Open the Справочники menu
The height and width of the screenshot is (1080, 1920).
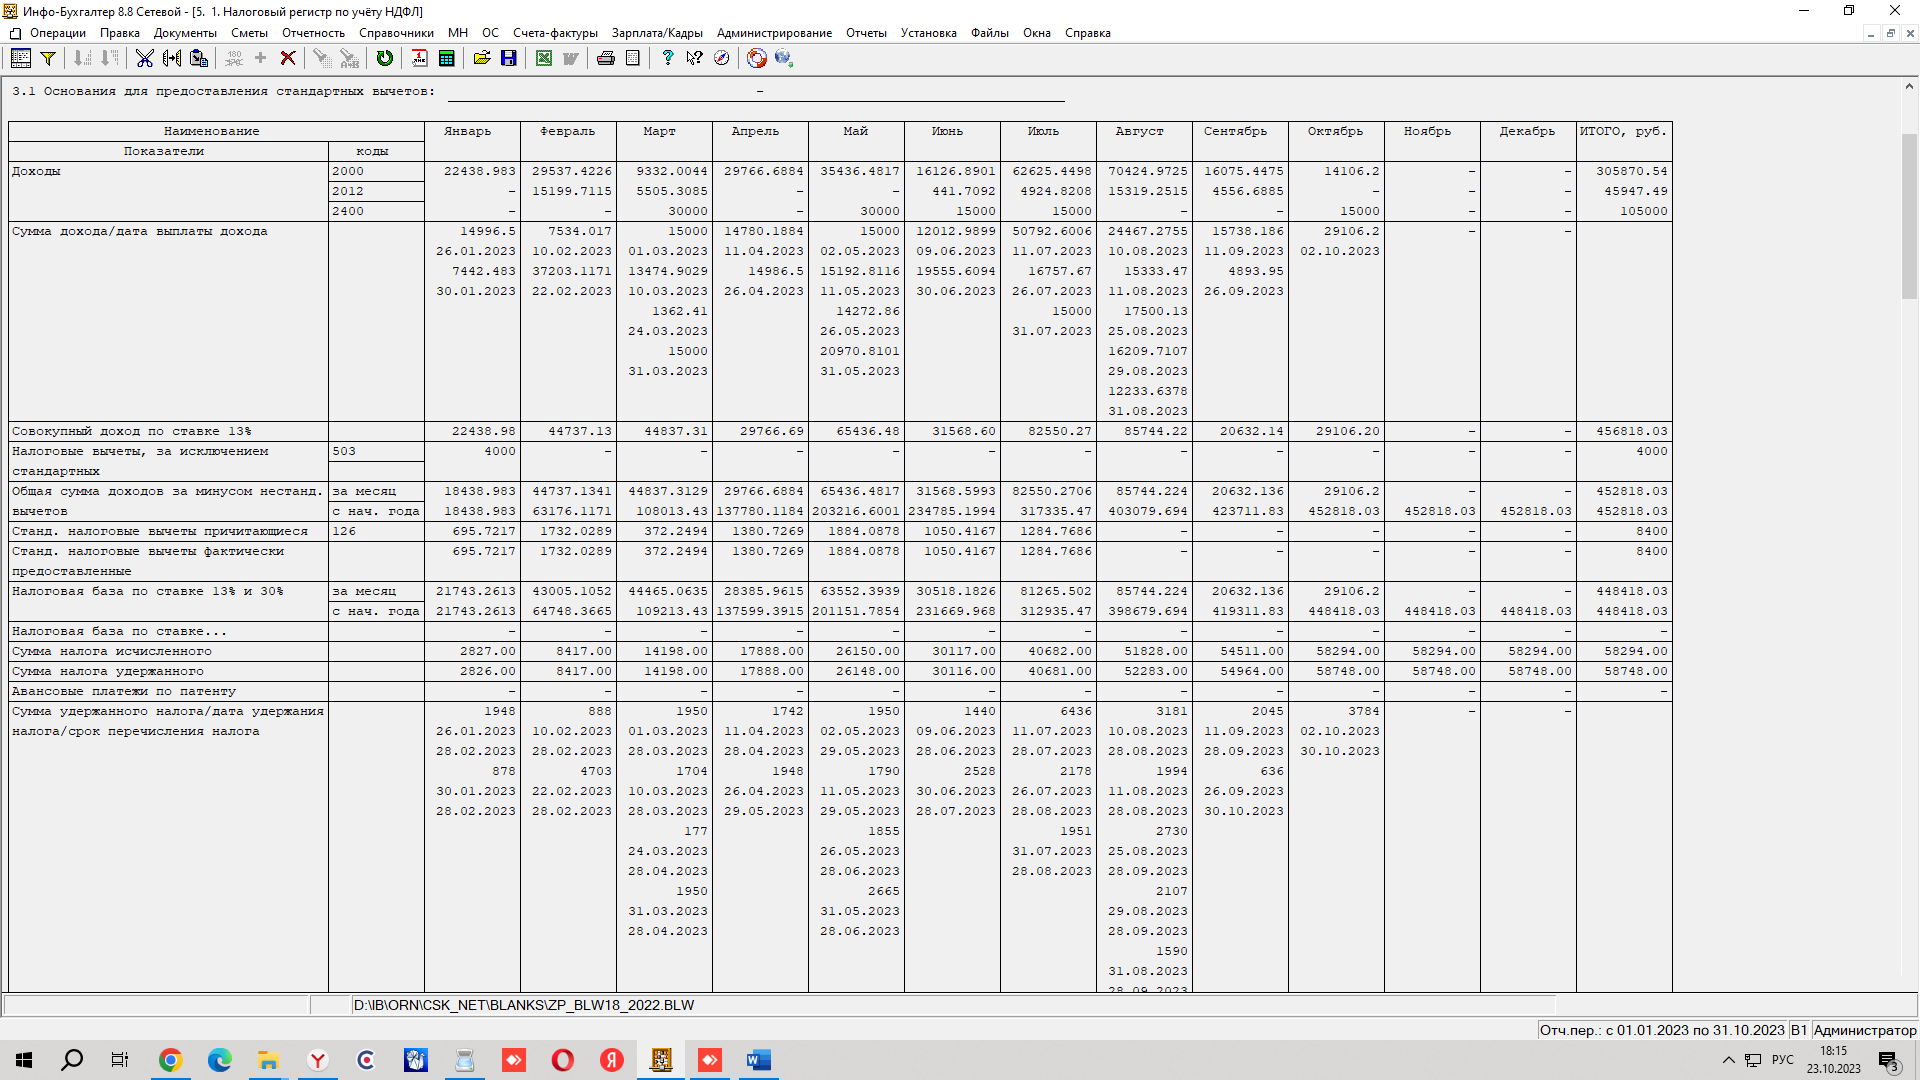pos(396,33)
